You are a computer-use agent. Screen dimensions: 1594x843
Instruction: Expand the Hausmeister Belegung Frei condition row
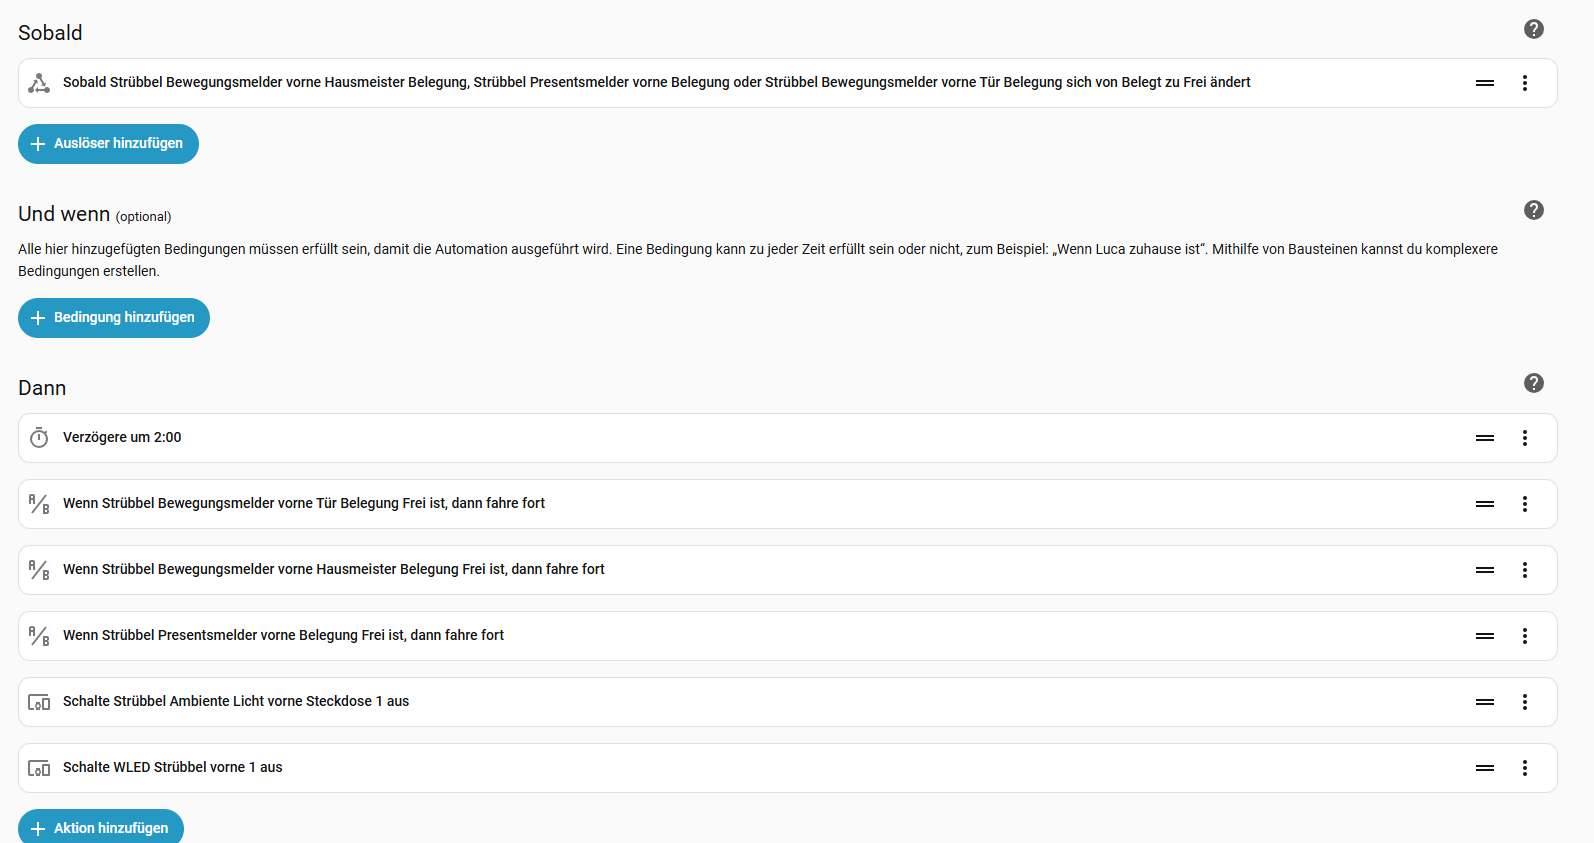click(x=333, y=570)
